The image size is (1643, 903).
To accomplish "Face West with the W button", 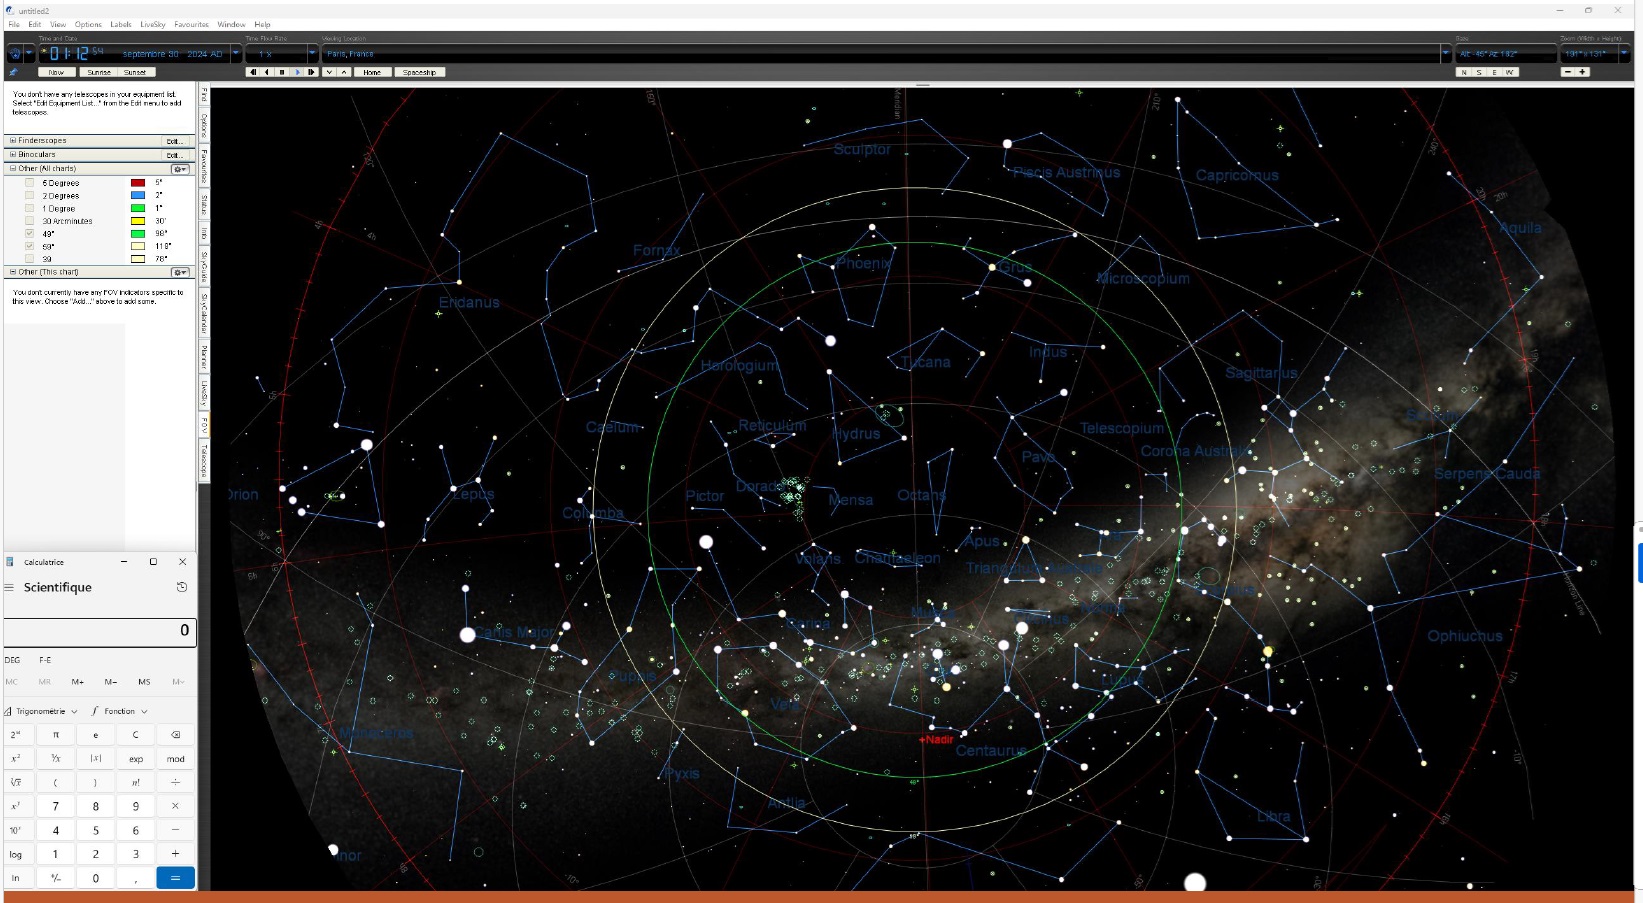I will point(1510,72).
